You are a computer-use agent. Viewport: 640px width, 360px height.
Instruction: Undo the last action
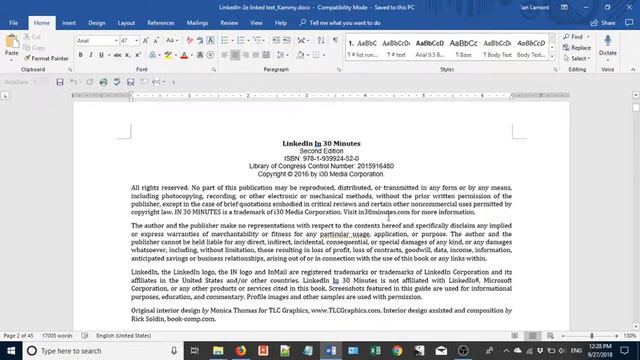pyautogui.click(x=73, y=82)
